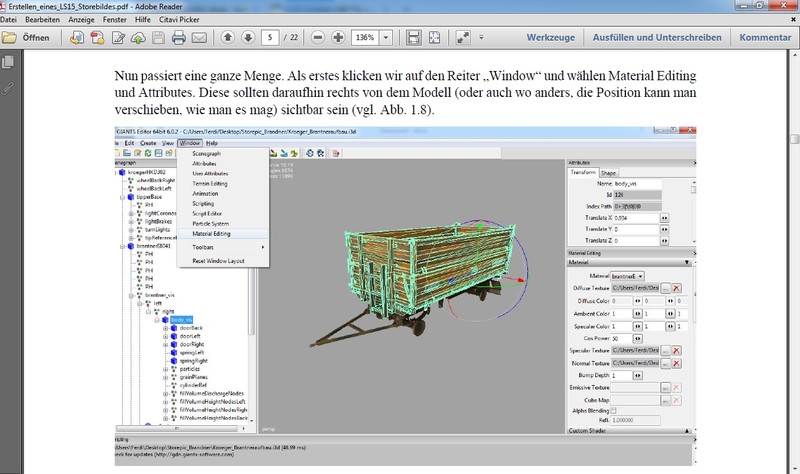Open page thumbnails sidebar panel

[9, 62]
